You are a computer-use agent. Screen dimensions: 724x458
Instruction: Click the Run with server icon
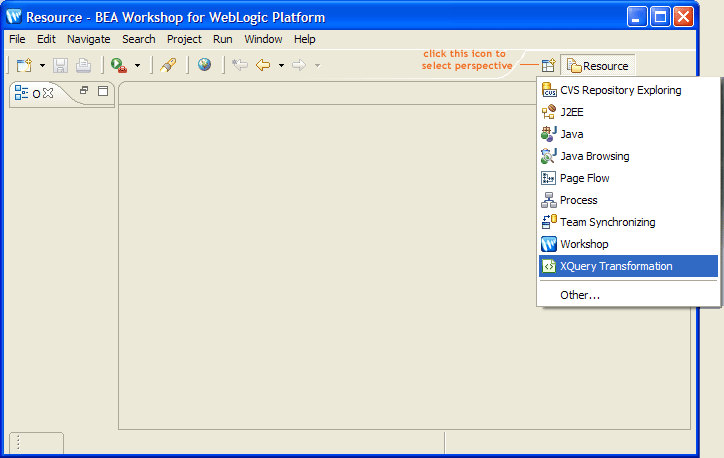pos(119,65)
